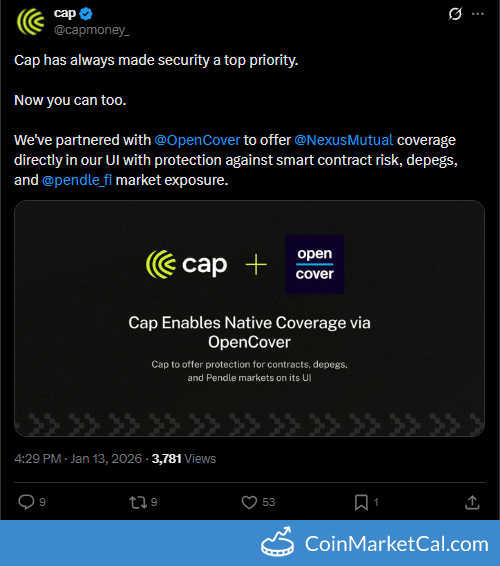This screenshot has width=500, height=566.
Task: Bookmark the post with bookmark icon
Action: coord(361,502)
